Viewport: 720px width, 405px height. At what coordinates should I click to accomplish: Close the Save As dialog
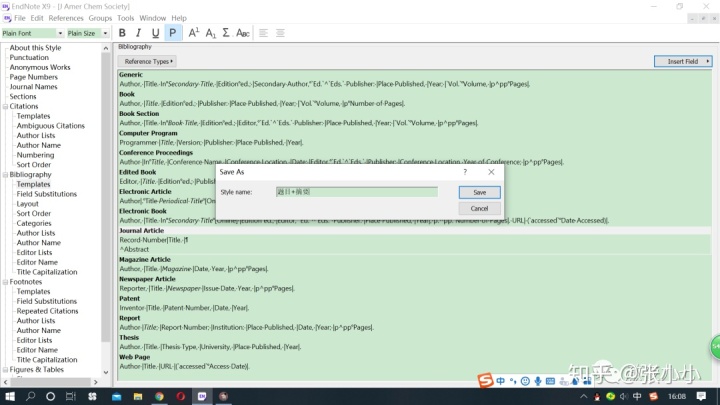[x=491, y=172]
